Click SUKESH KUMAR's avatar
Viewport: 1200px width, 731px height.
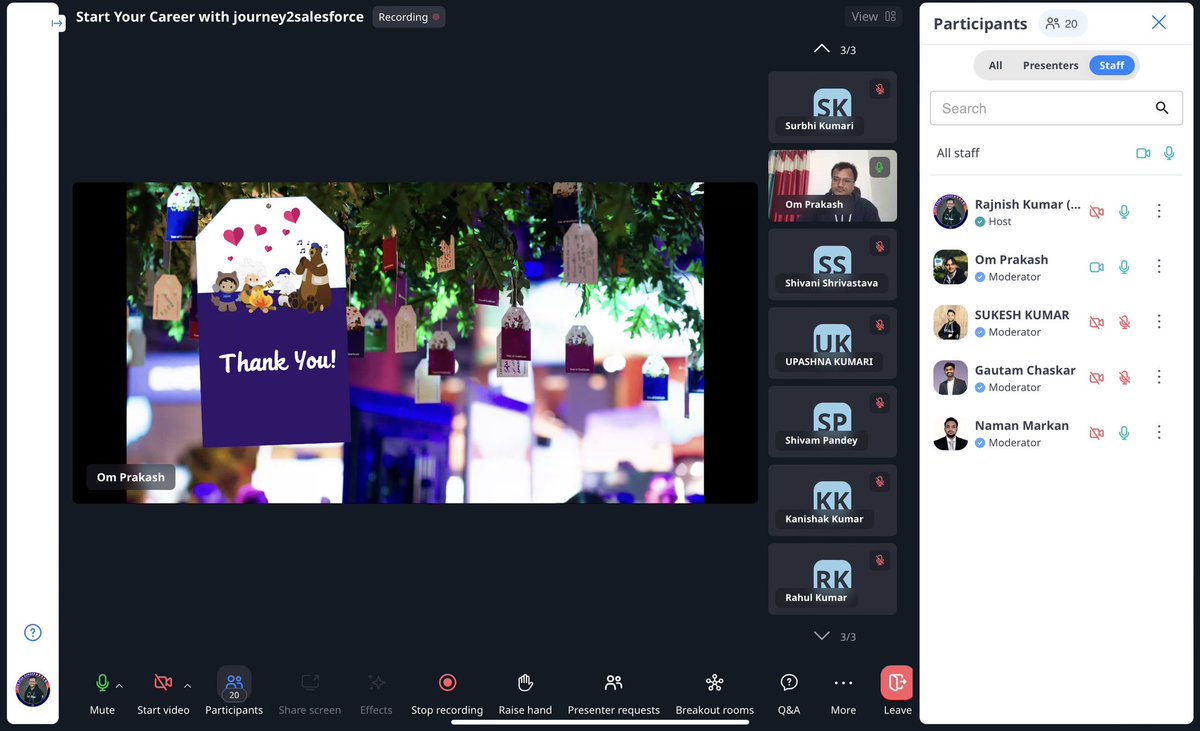pos(950,322)
